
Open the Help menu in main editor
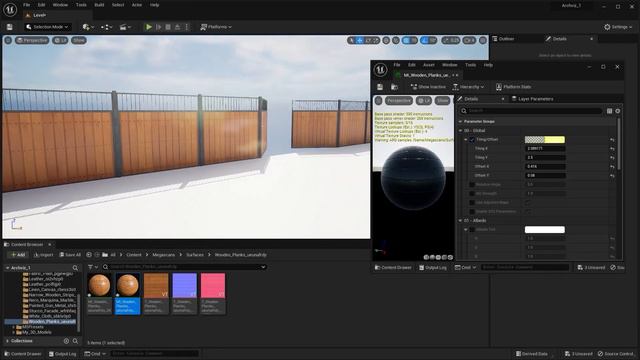coord(154,5)
